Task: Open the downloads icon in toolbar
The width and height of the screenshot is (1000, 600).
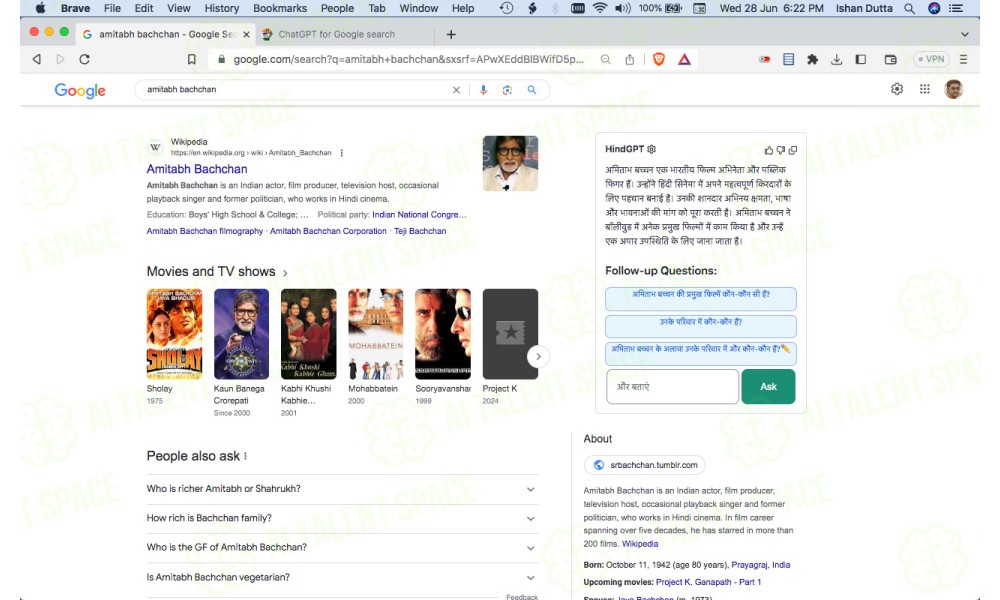Action: pos(836,59)
